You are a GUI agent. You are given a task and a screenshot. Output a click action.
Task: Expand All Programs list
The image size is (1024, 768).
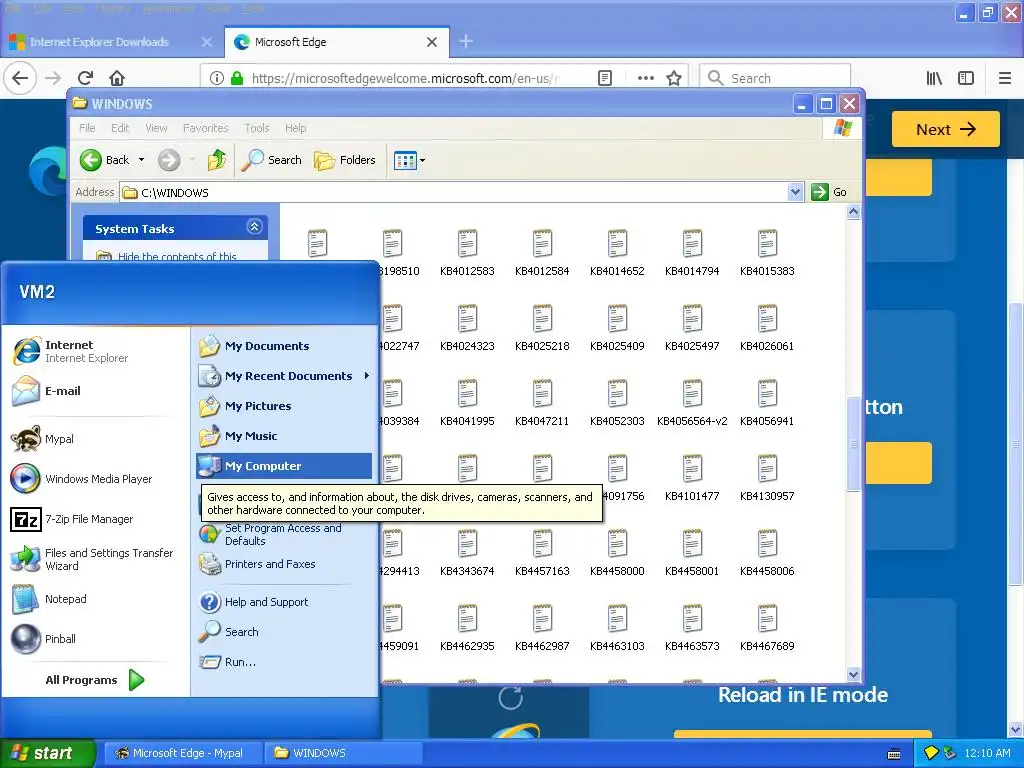point(95,680)
